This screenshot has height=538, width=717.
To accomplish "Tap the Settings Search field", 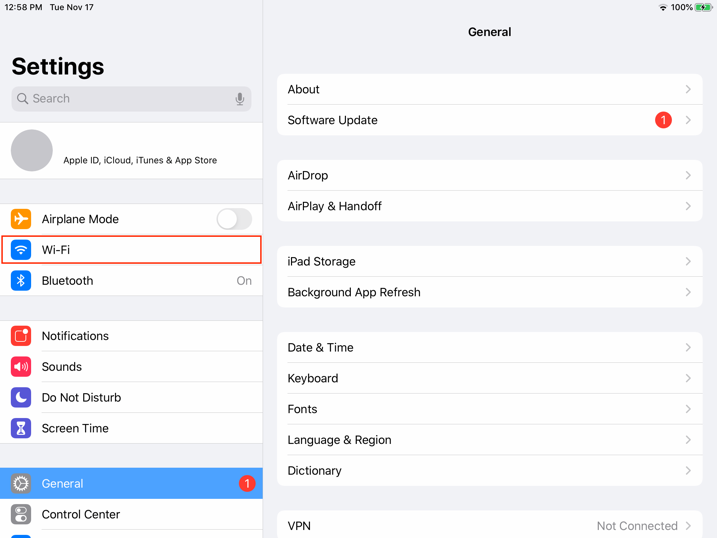I will (x=131, y=99).
